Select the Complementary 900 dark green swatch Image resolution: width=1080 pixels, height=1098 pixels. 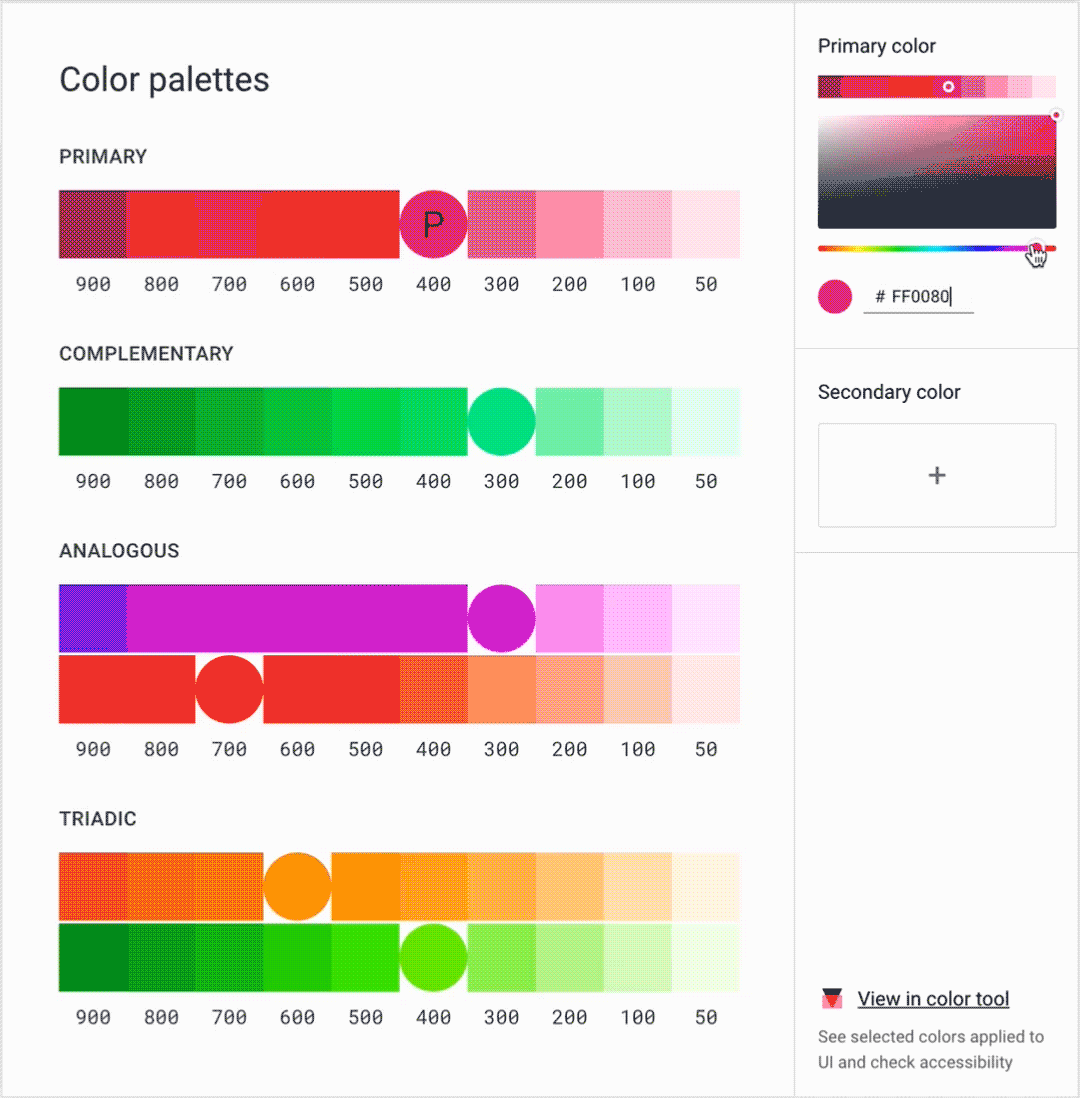point(93,421)
